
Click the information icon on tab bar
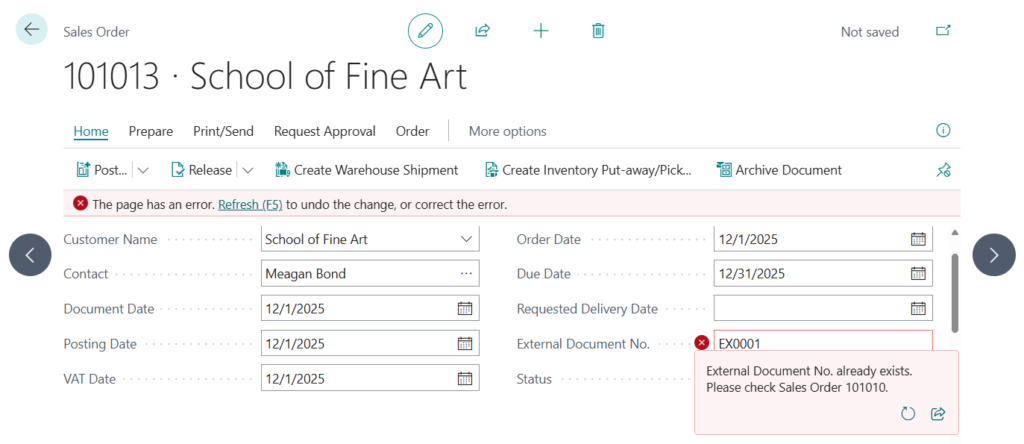tap(942, 131)
